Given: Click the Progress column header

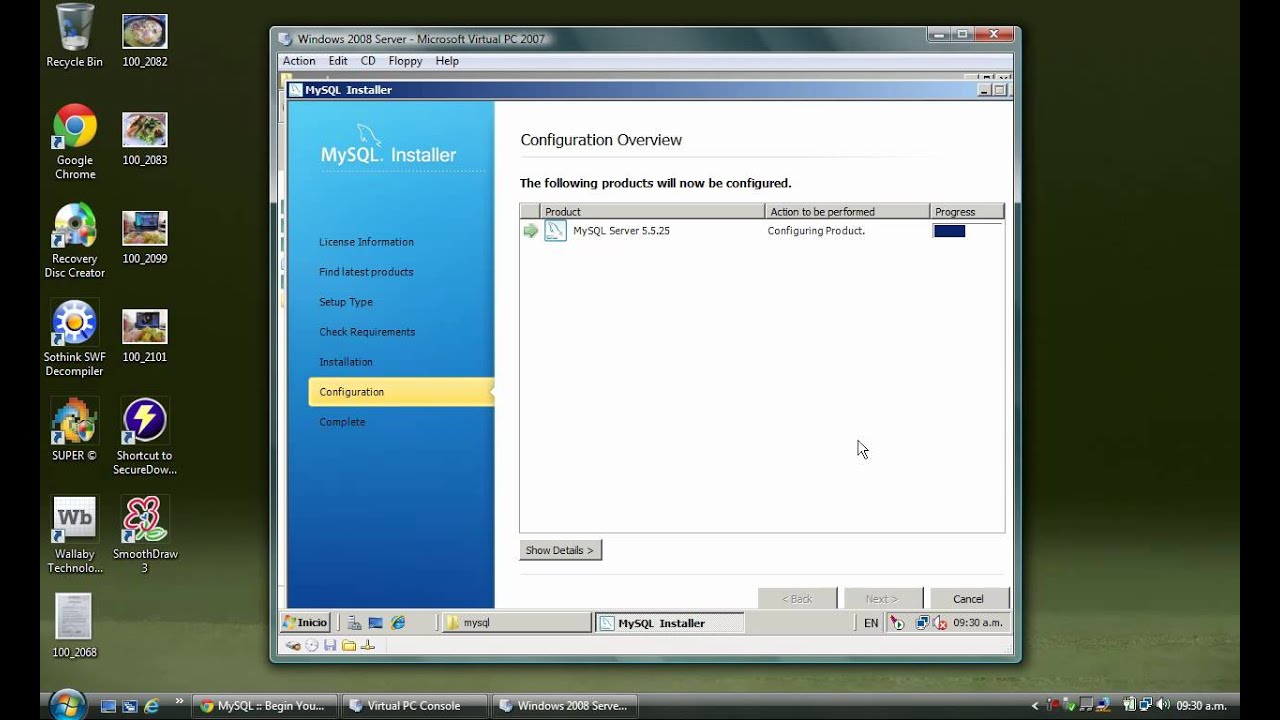Looking at the screenshot, I should [967, 212].
